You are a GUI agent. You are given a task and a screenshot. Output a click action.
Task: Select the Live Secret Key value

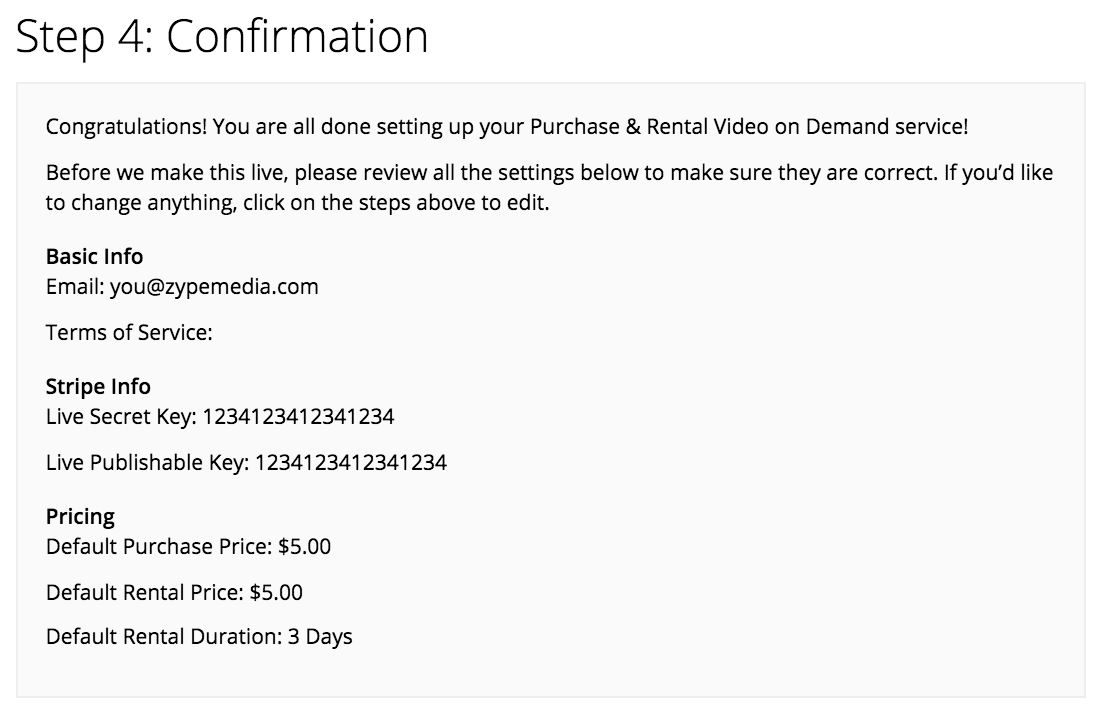(298, 417)
